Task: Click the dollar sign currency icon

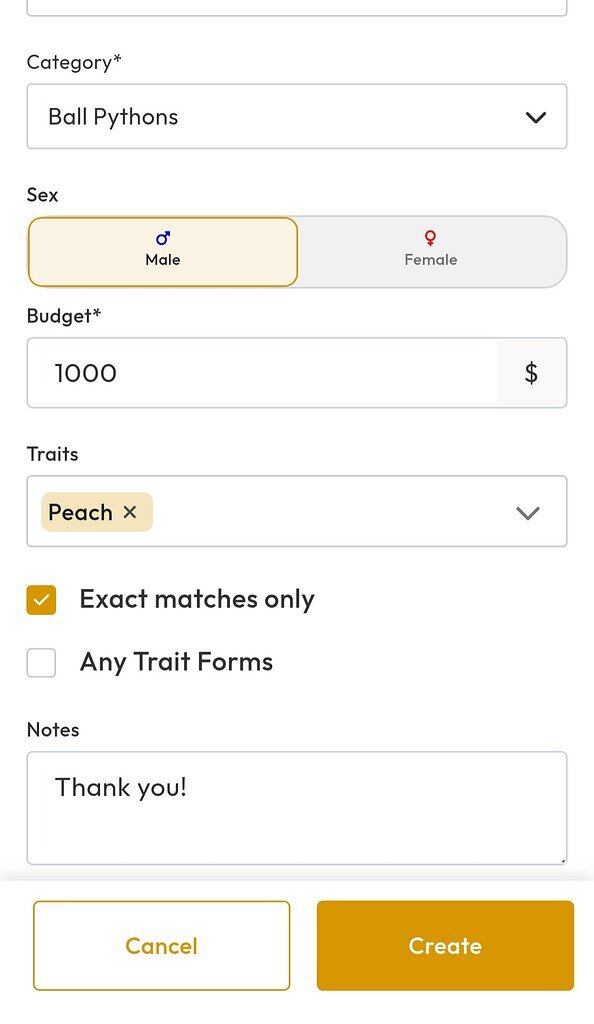Action: tap(531, 373)
